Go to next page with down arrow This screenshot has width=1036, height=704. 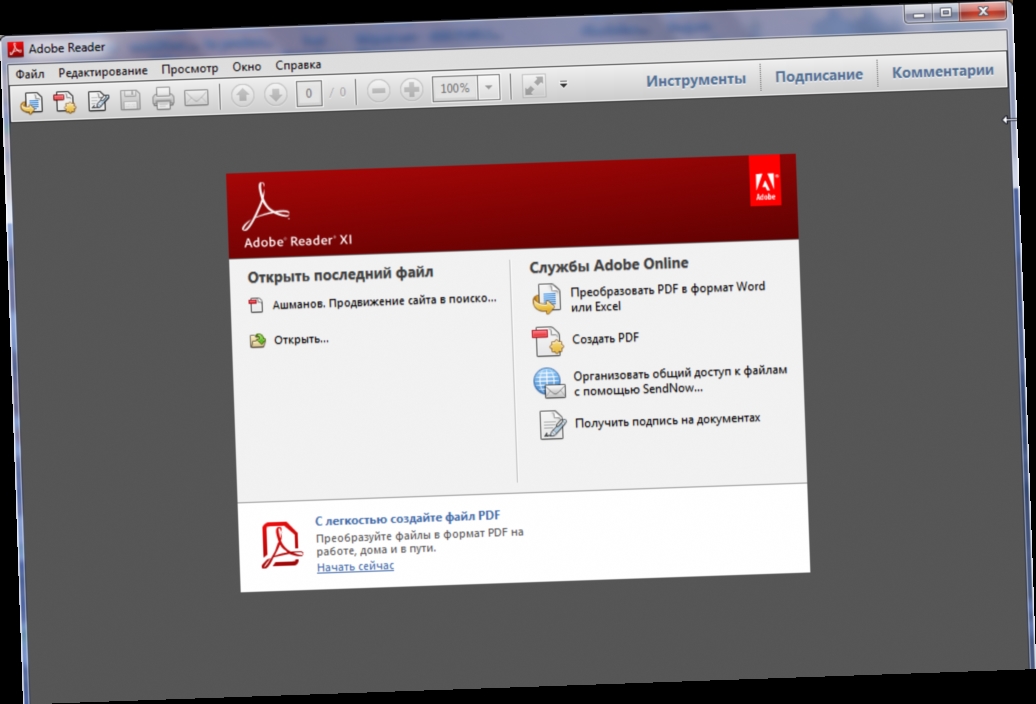coord(276,94)
